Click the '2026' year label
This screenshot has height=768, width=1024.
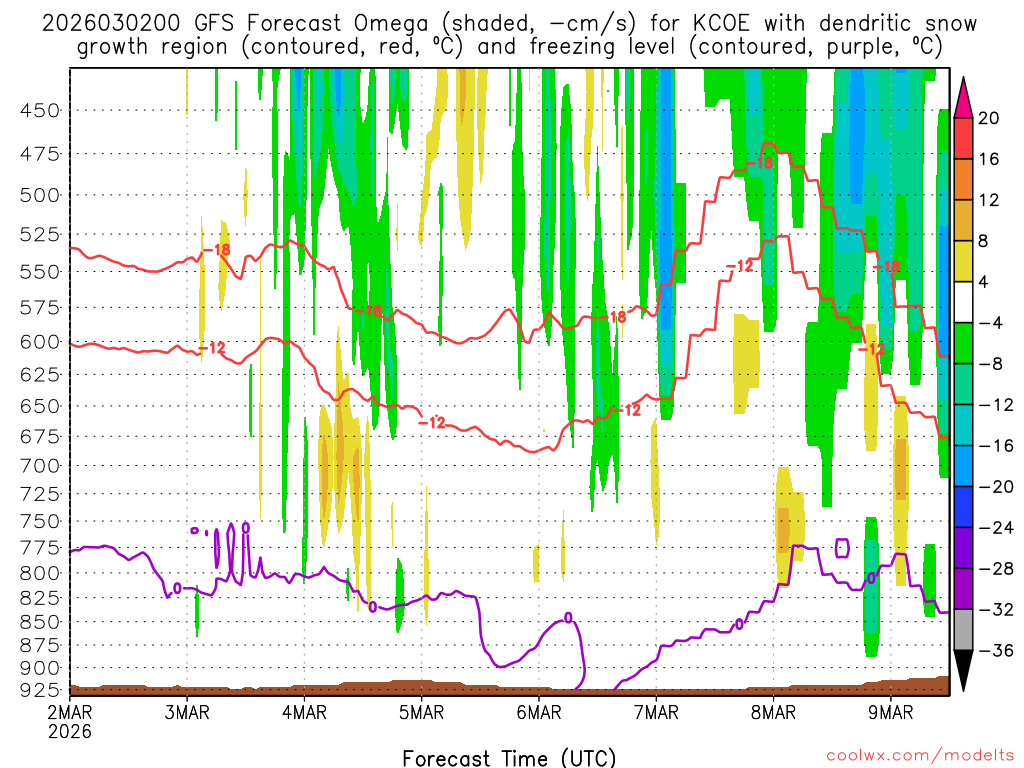pyautogui.click(x=70, y=731)
